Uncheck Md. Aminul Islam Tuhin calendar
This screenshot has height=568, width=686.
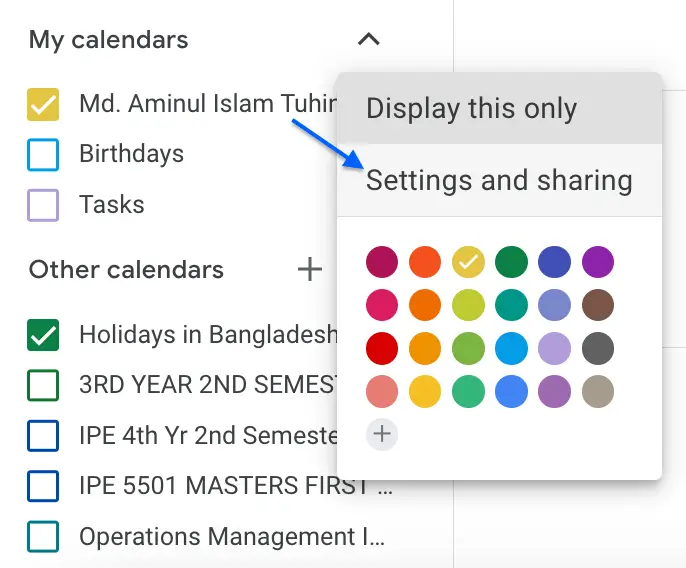pyautogui.click(x=43, y=104)
